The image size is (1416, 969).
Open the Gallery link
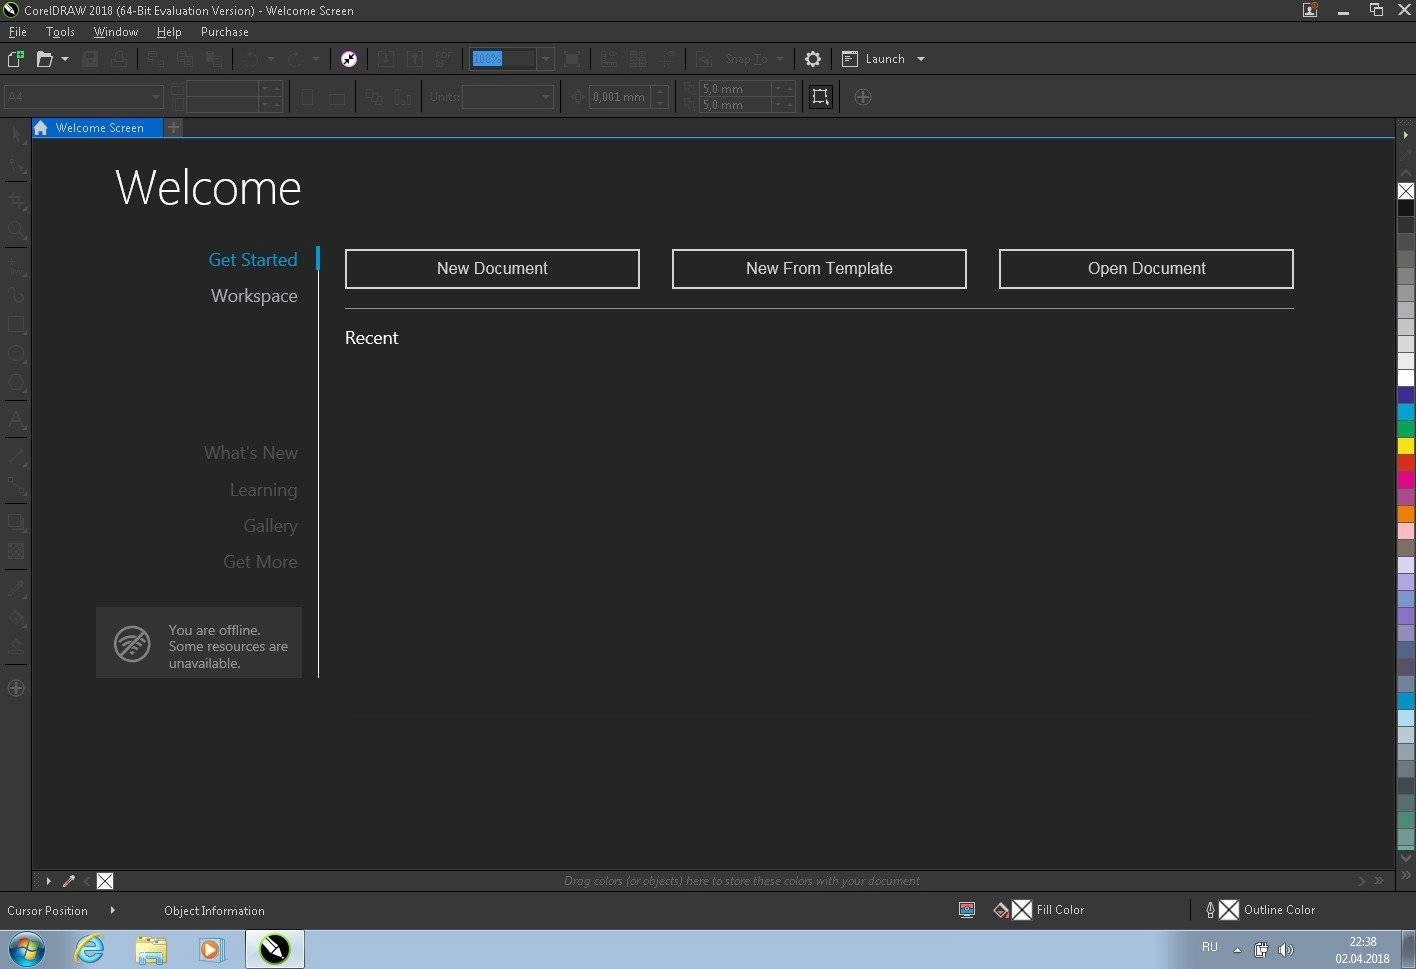coord(270,526)
